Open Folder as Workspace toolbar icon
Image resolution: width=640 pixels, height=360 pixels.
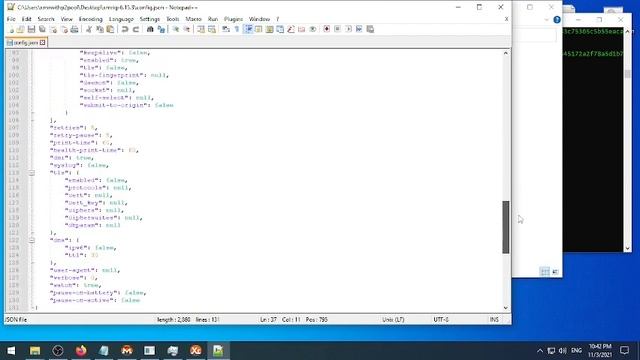302,29
